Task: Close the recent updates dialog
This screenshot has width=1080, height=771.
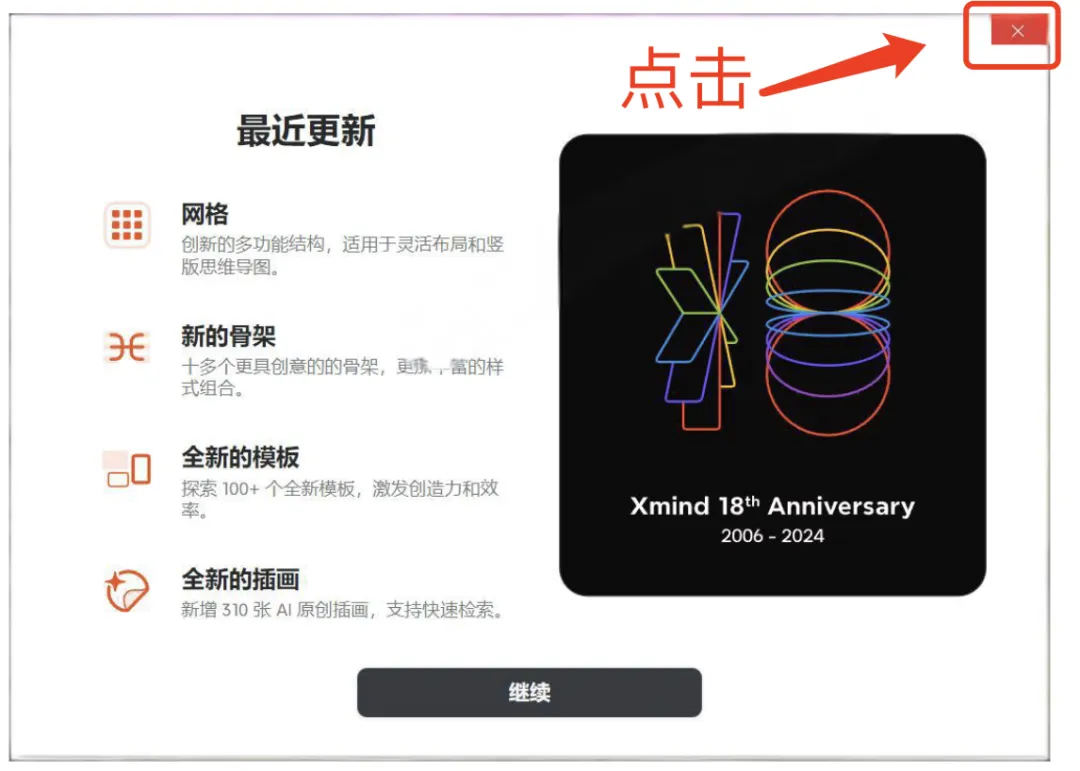Action: pos(1018,30)
